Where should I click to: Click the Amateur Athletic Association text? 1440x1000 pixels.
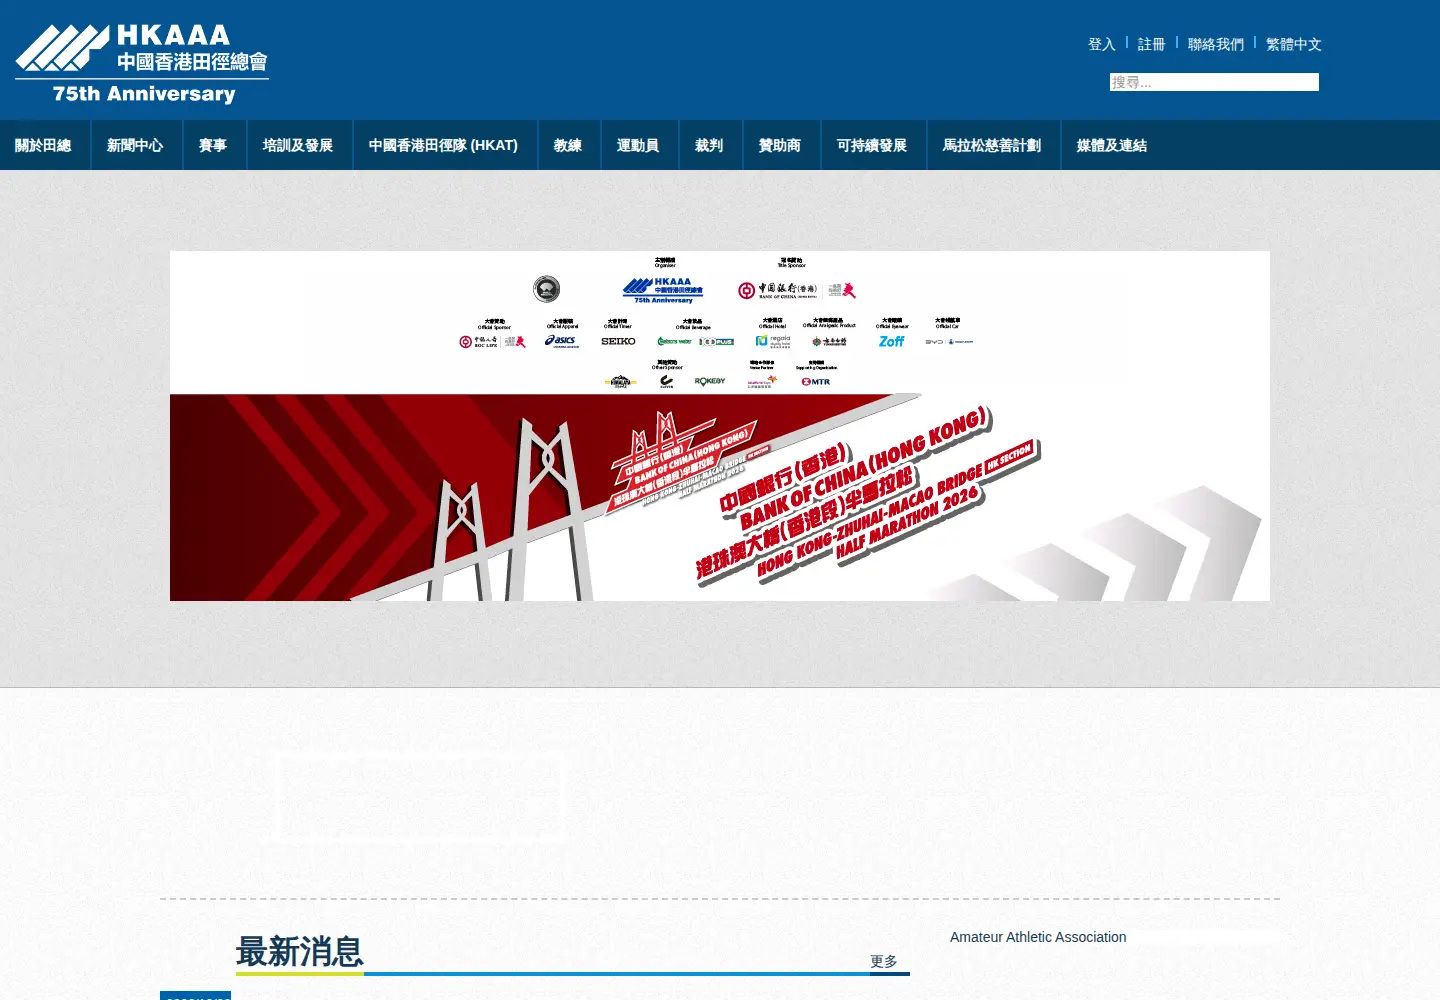pos(1038,937)
